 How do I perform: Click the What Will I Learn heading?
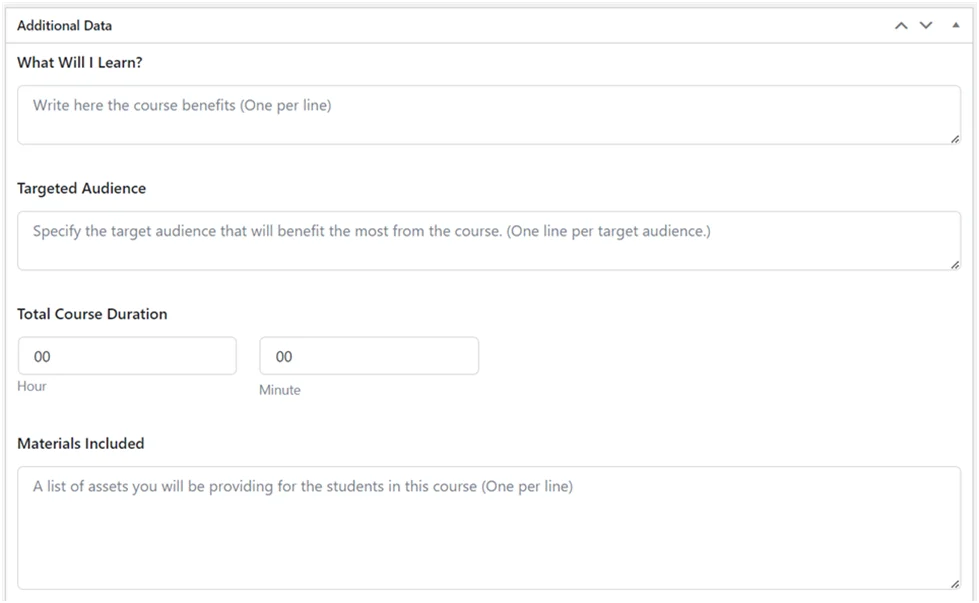pos(79,61)
